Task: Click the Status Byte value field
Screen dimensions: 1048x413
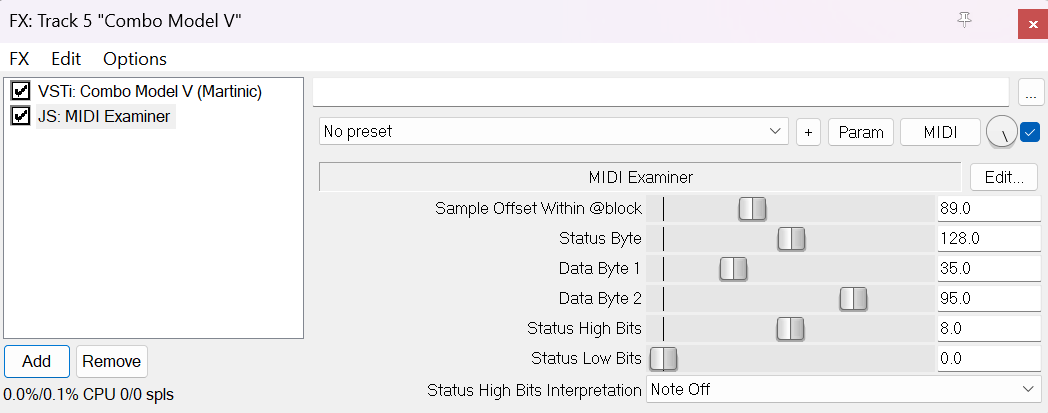Action: (x=988, y=238)
